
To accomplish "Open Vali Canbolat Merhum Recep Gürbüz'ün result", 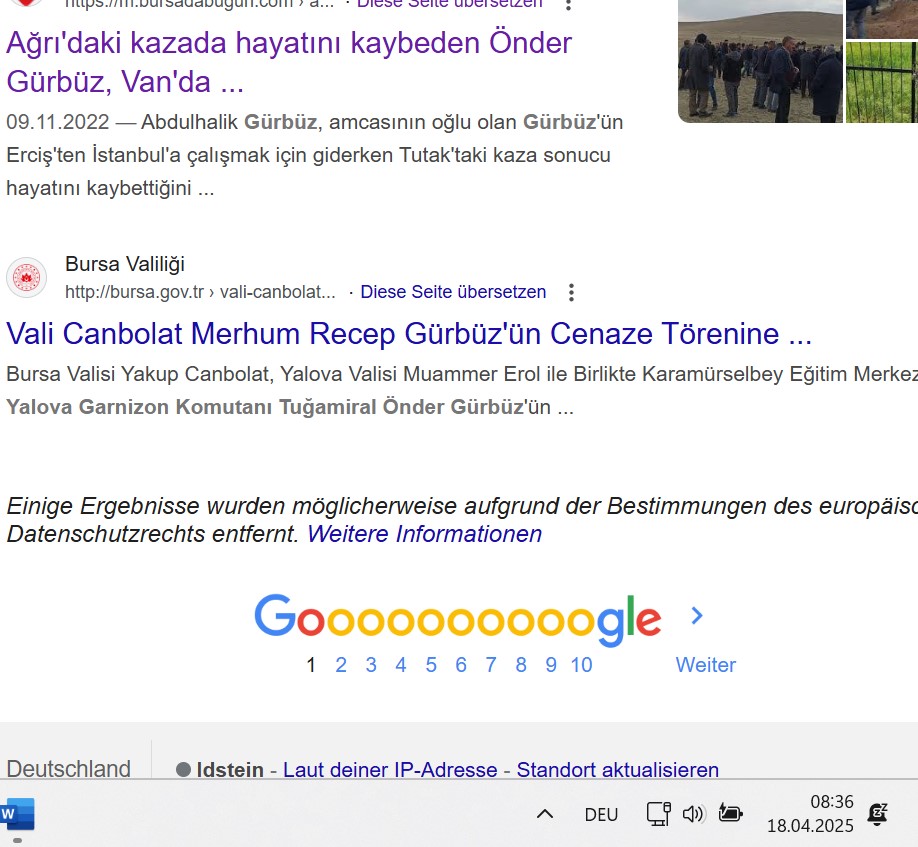I will coord(409,334).
